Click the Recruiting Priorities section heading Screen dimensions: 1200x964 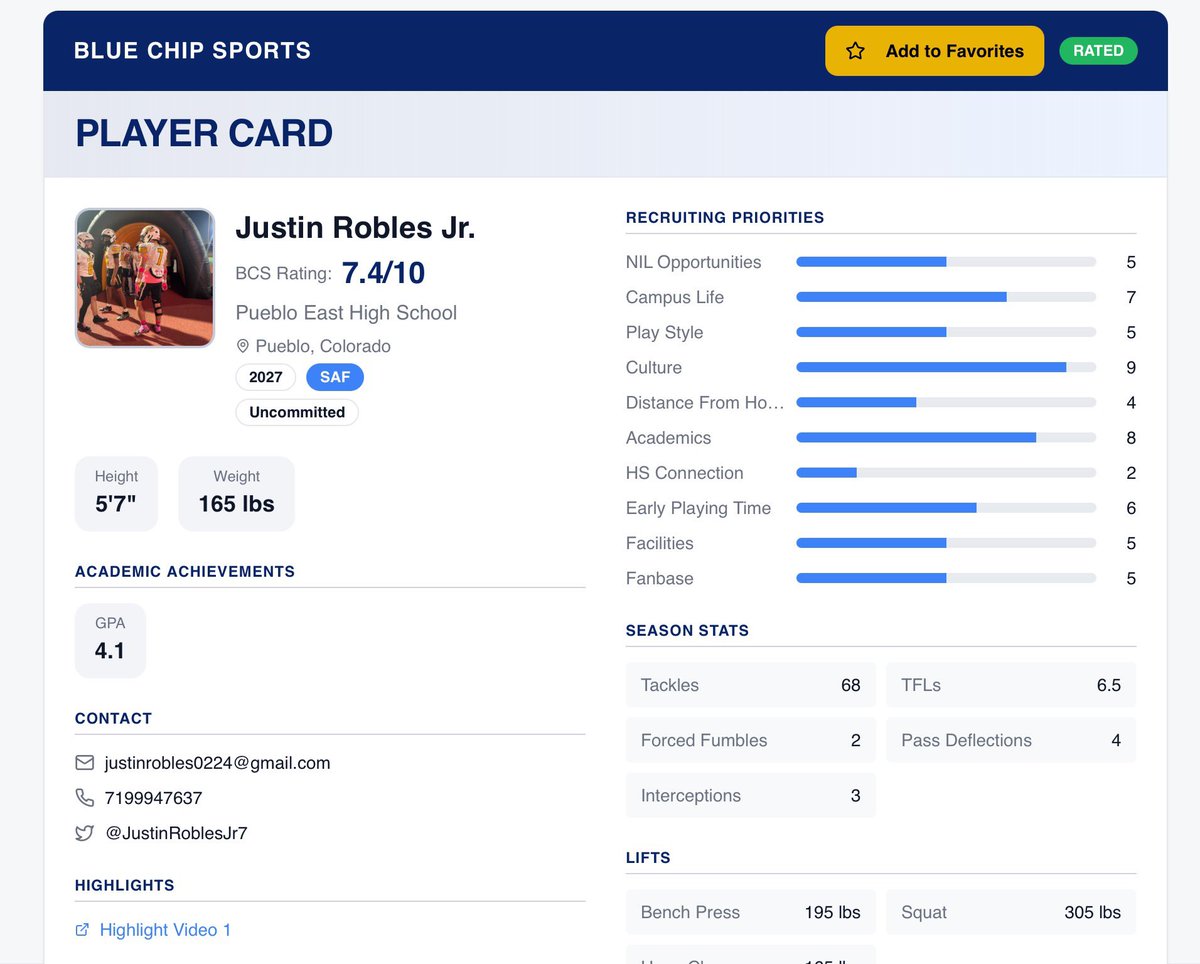click(725, 217)
